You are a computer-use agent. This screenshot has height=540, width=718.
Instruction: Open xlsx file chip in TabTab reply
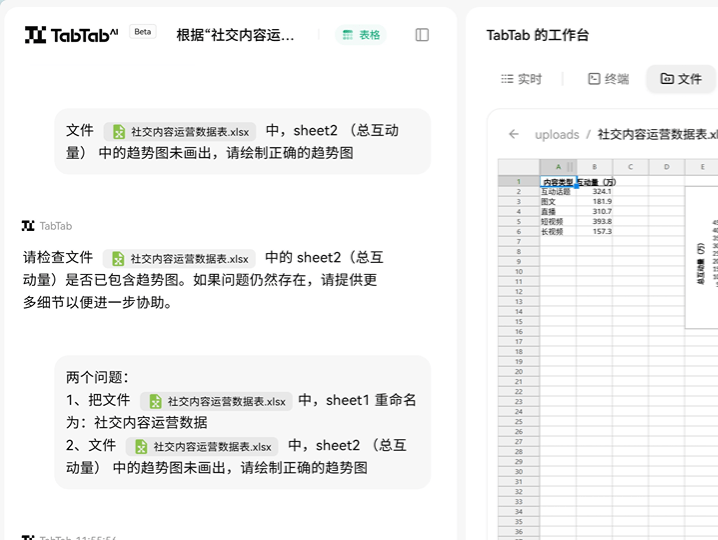[x=180, y=258]
